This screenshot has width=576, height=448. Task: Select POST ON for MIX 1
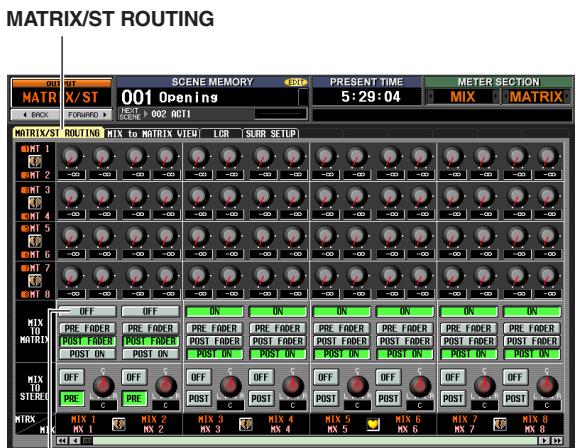[x=87, y=354]
